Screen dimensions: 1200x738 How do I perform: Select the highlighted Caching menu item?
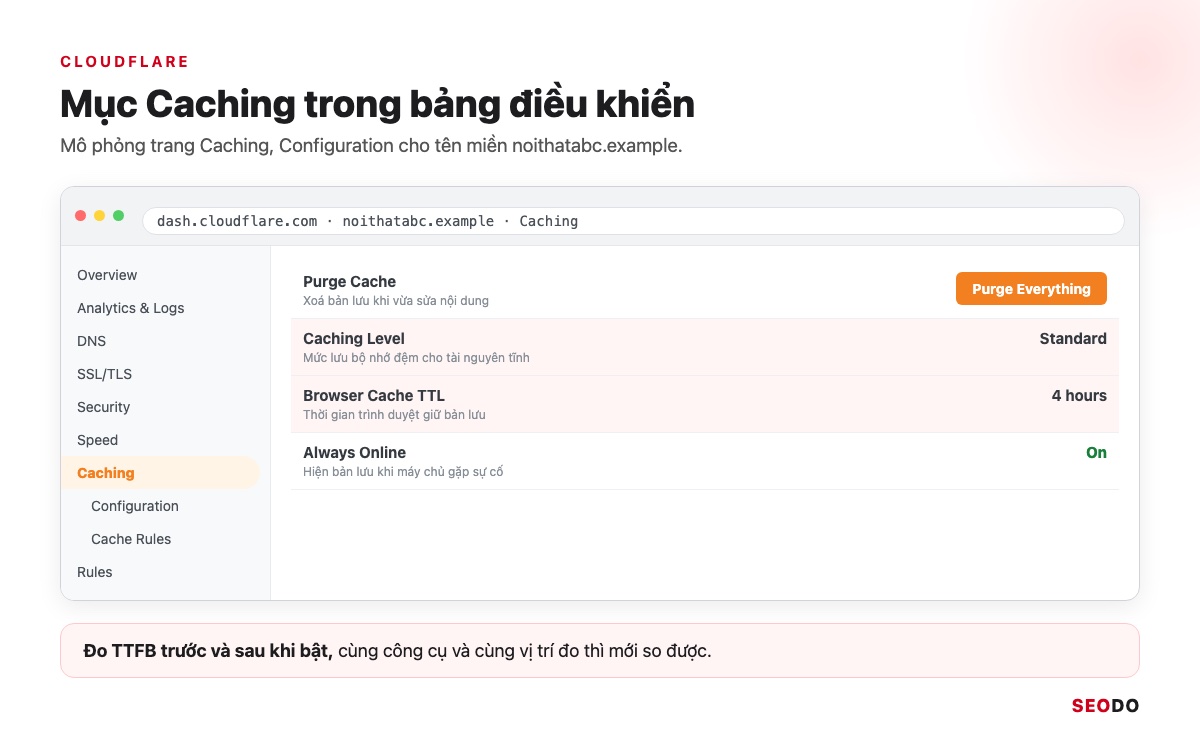click(160, 473)
